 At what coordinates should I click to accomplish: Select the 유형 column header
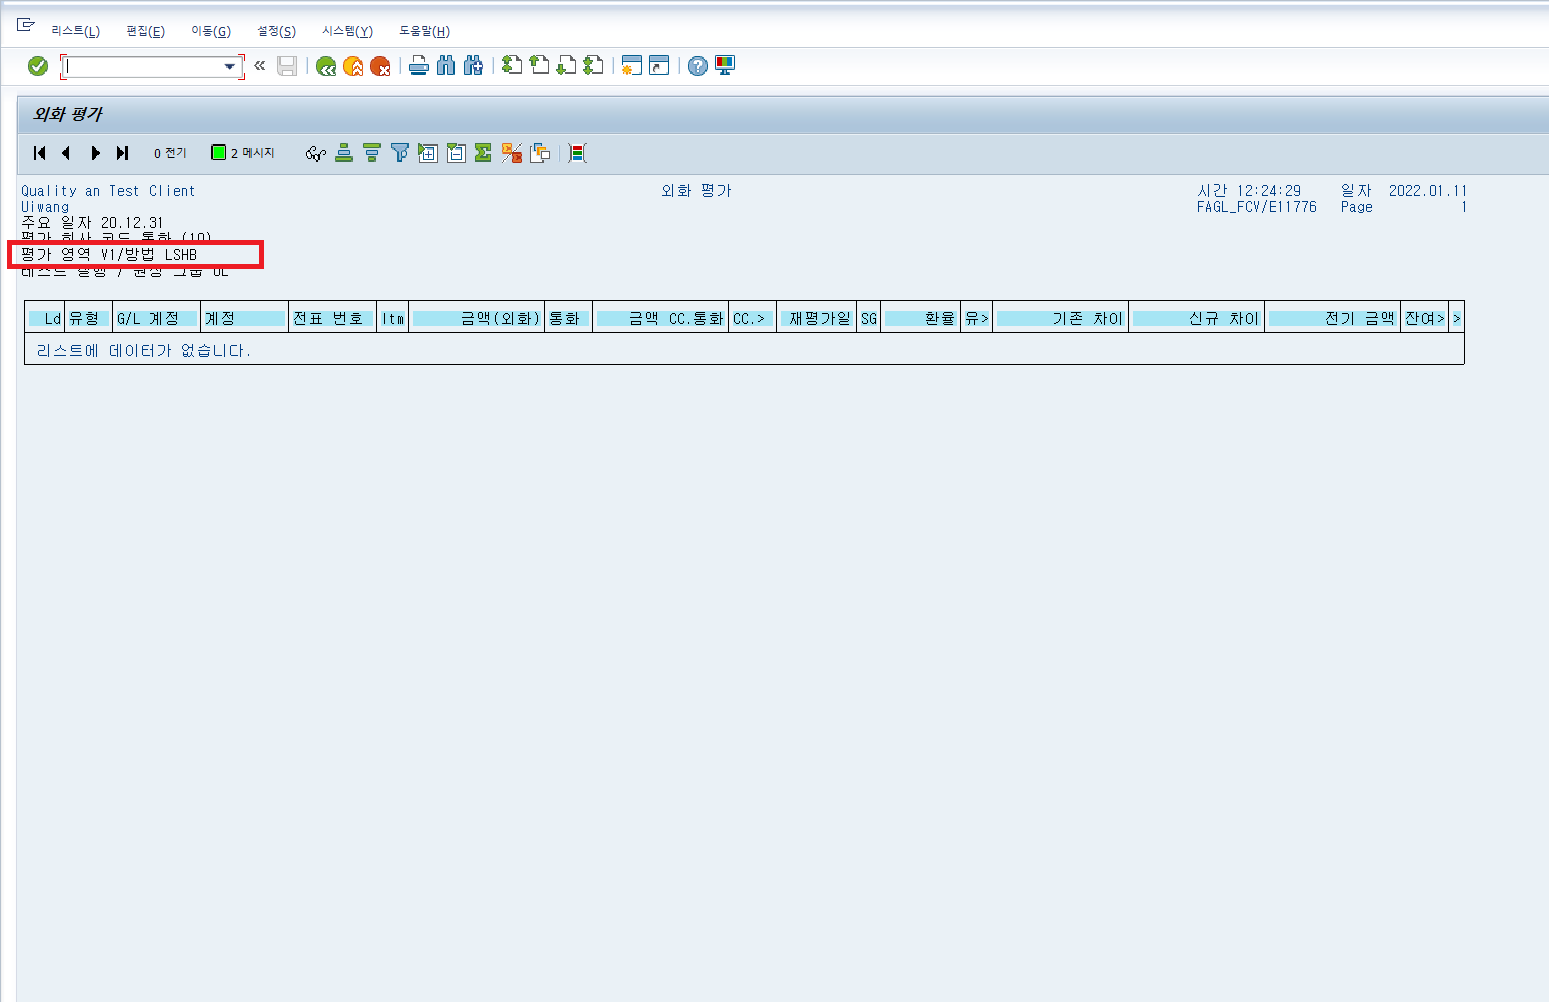pyautogui.click(x=88, y=319)
